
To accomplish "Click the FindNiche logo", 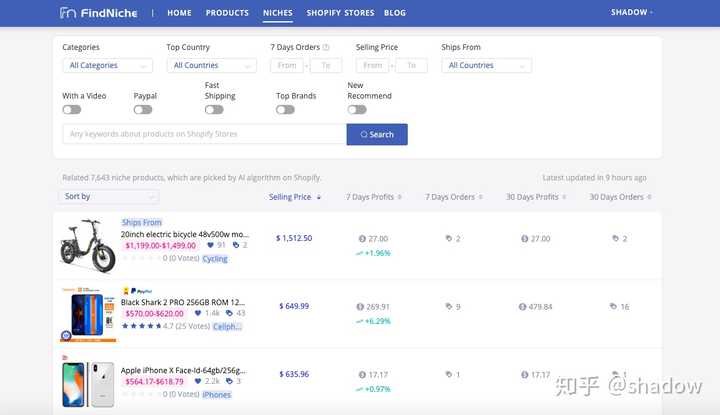I will click(x=98, y=13).
